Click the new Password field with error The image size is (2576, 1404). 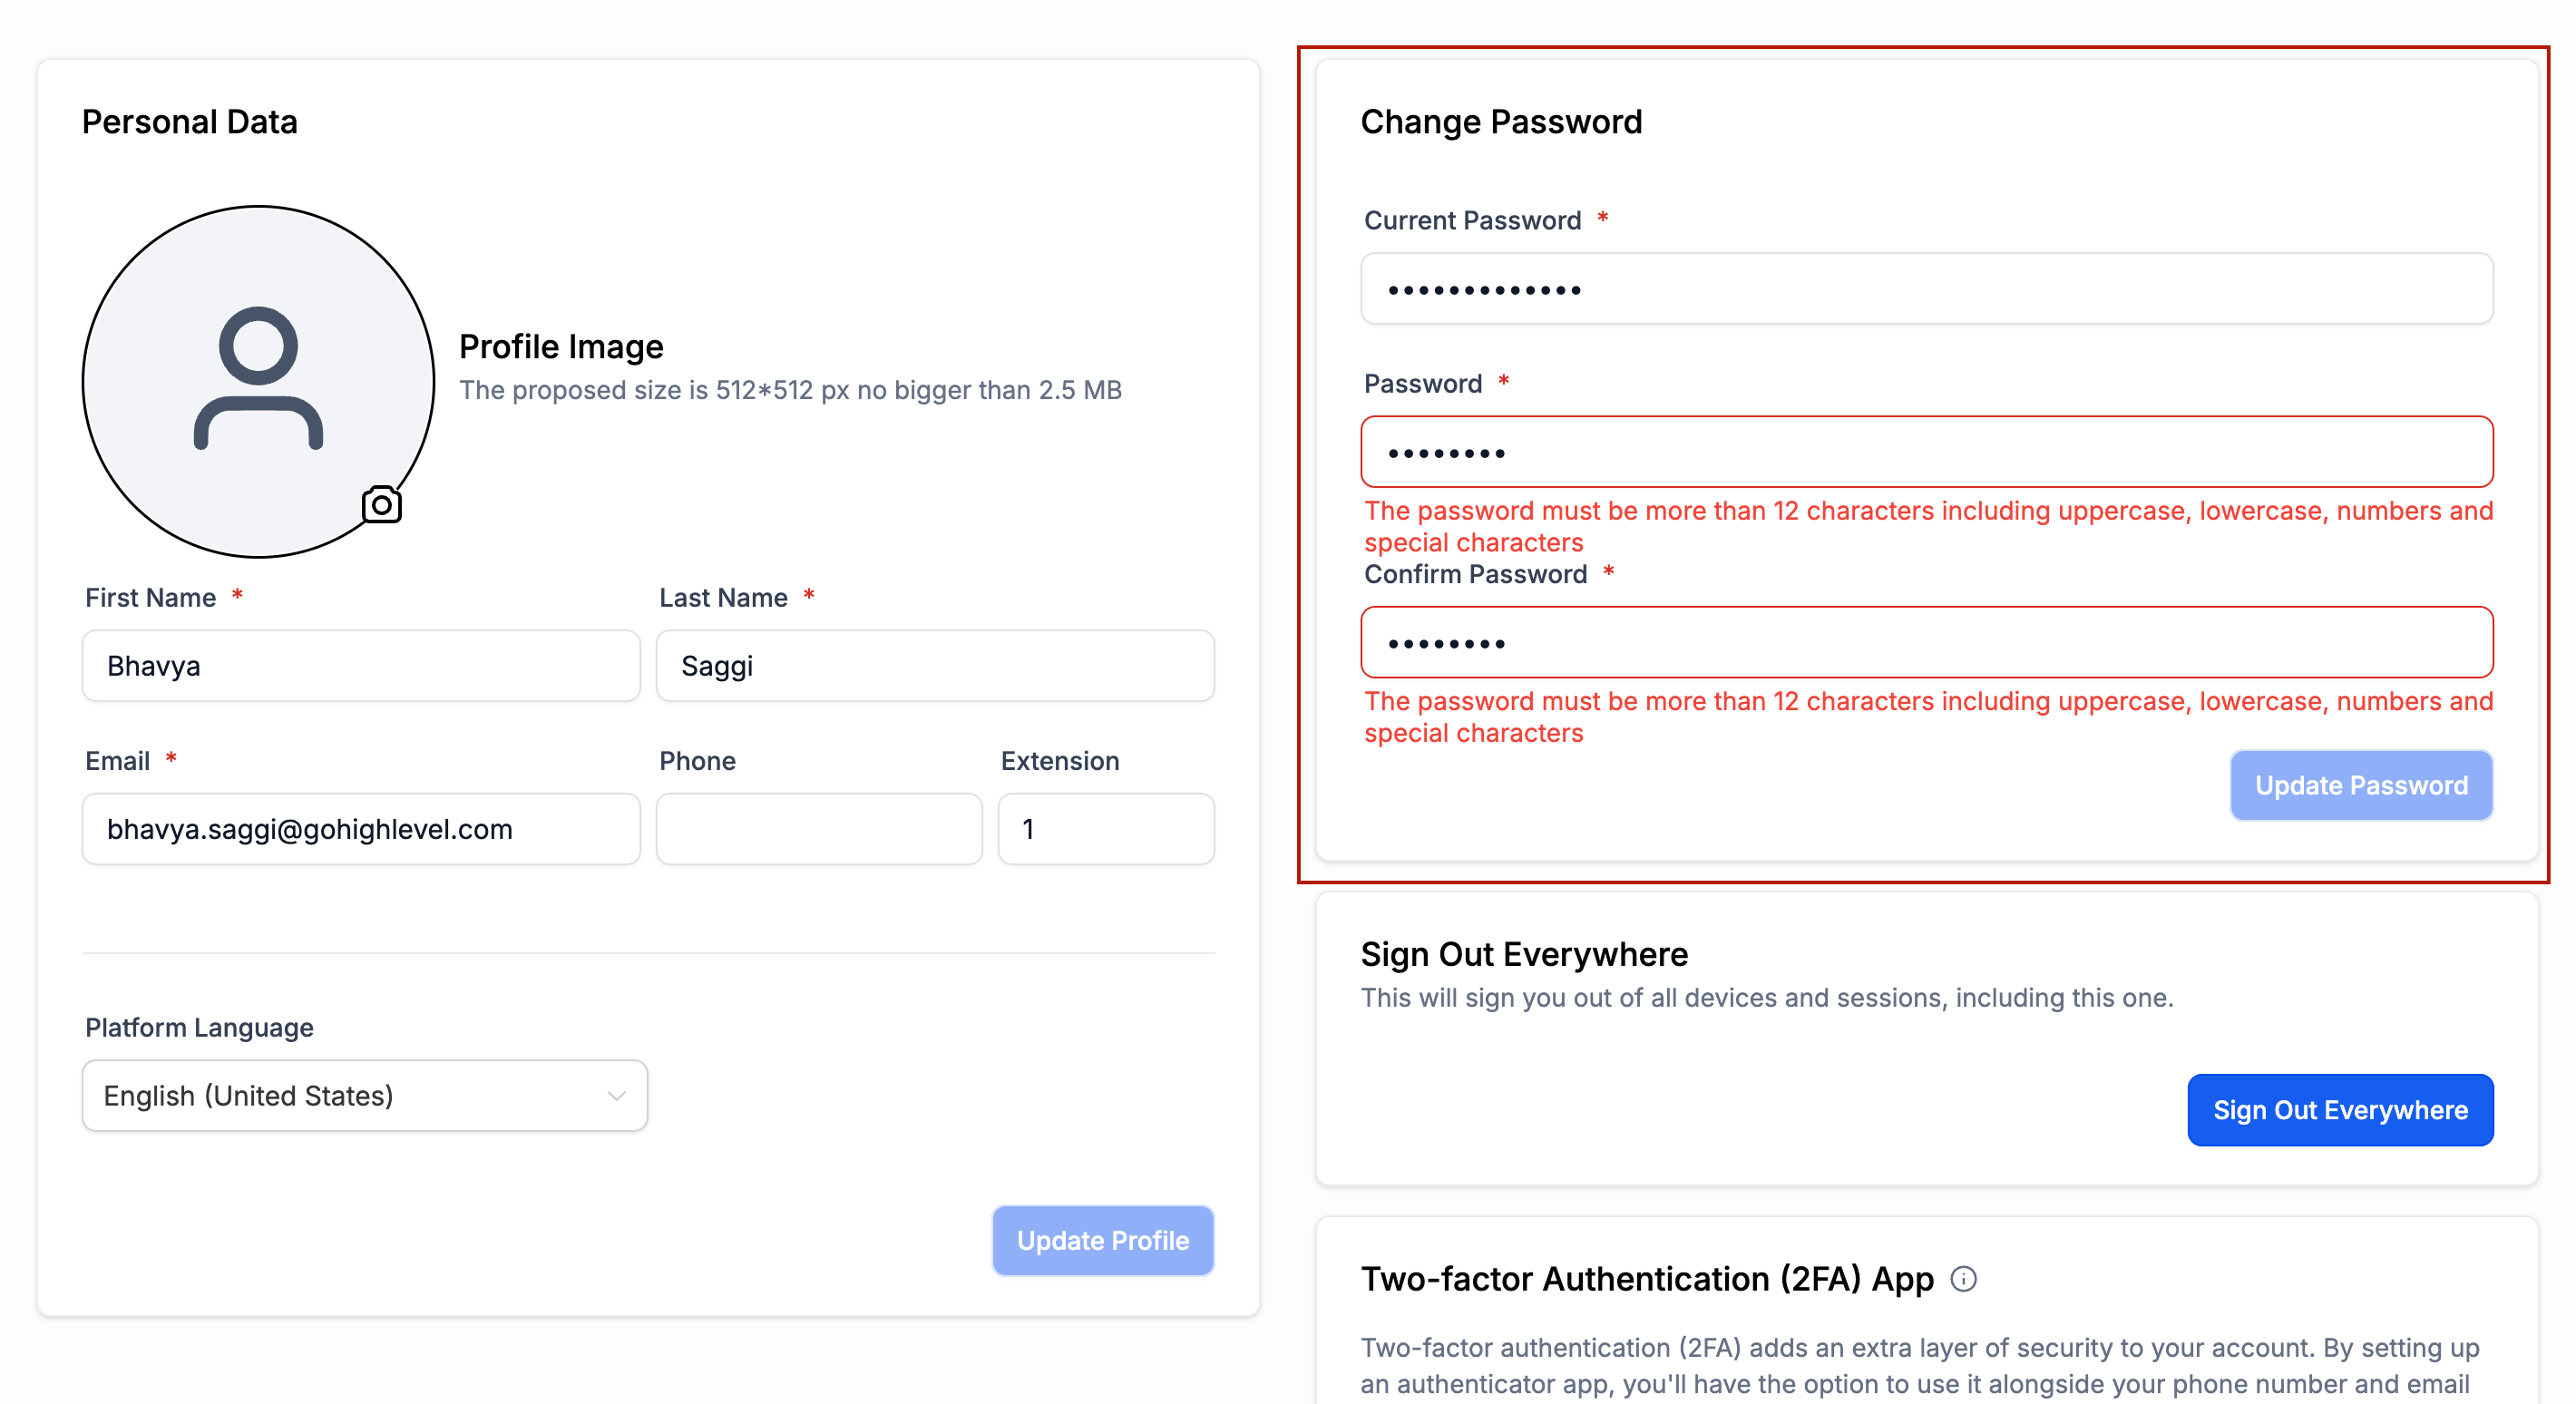[x=1927, y=452]
